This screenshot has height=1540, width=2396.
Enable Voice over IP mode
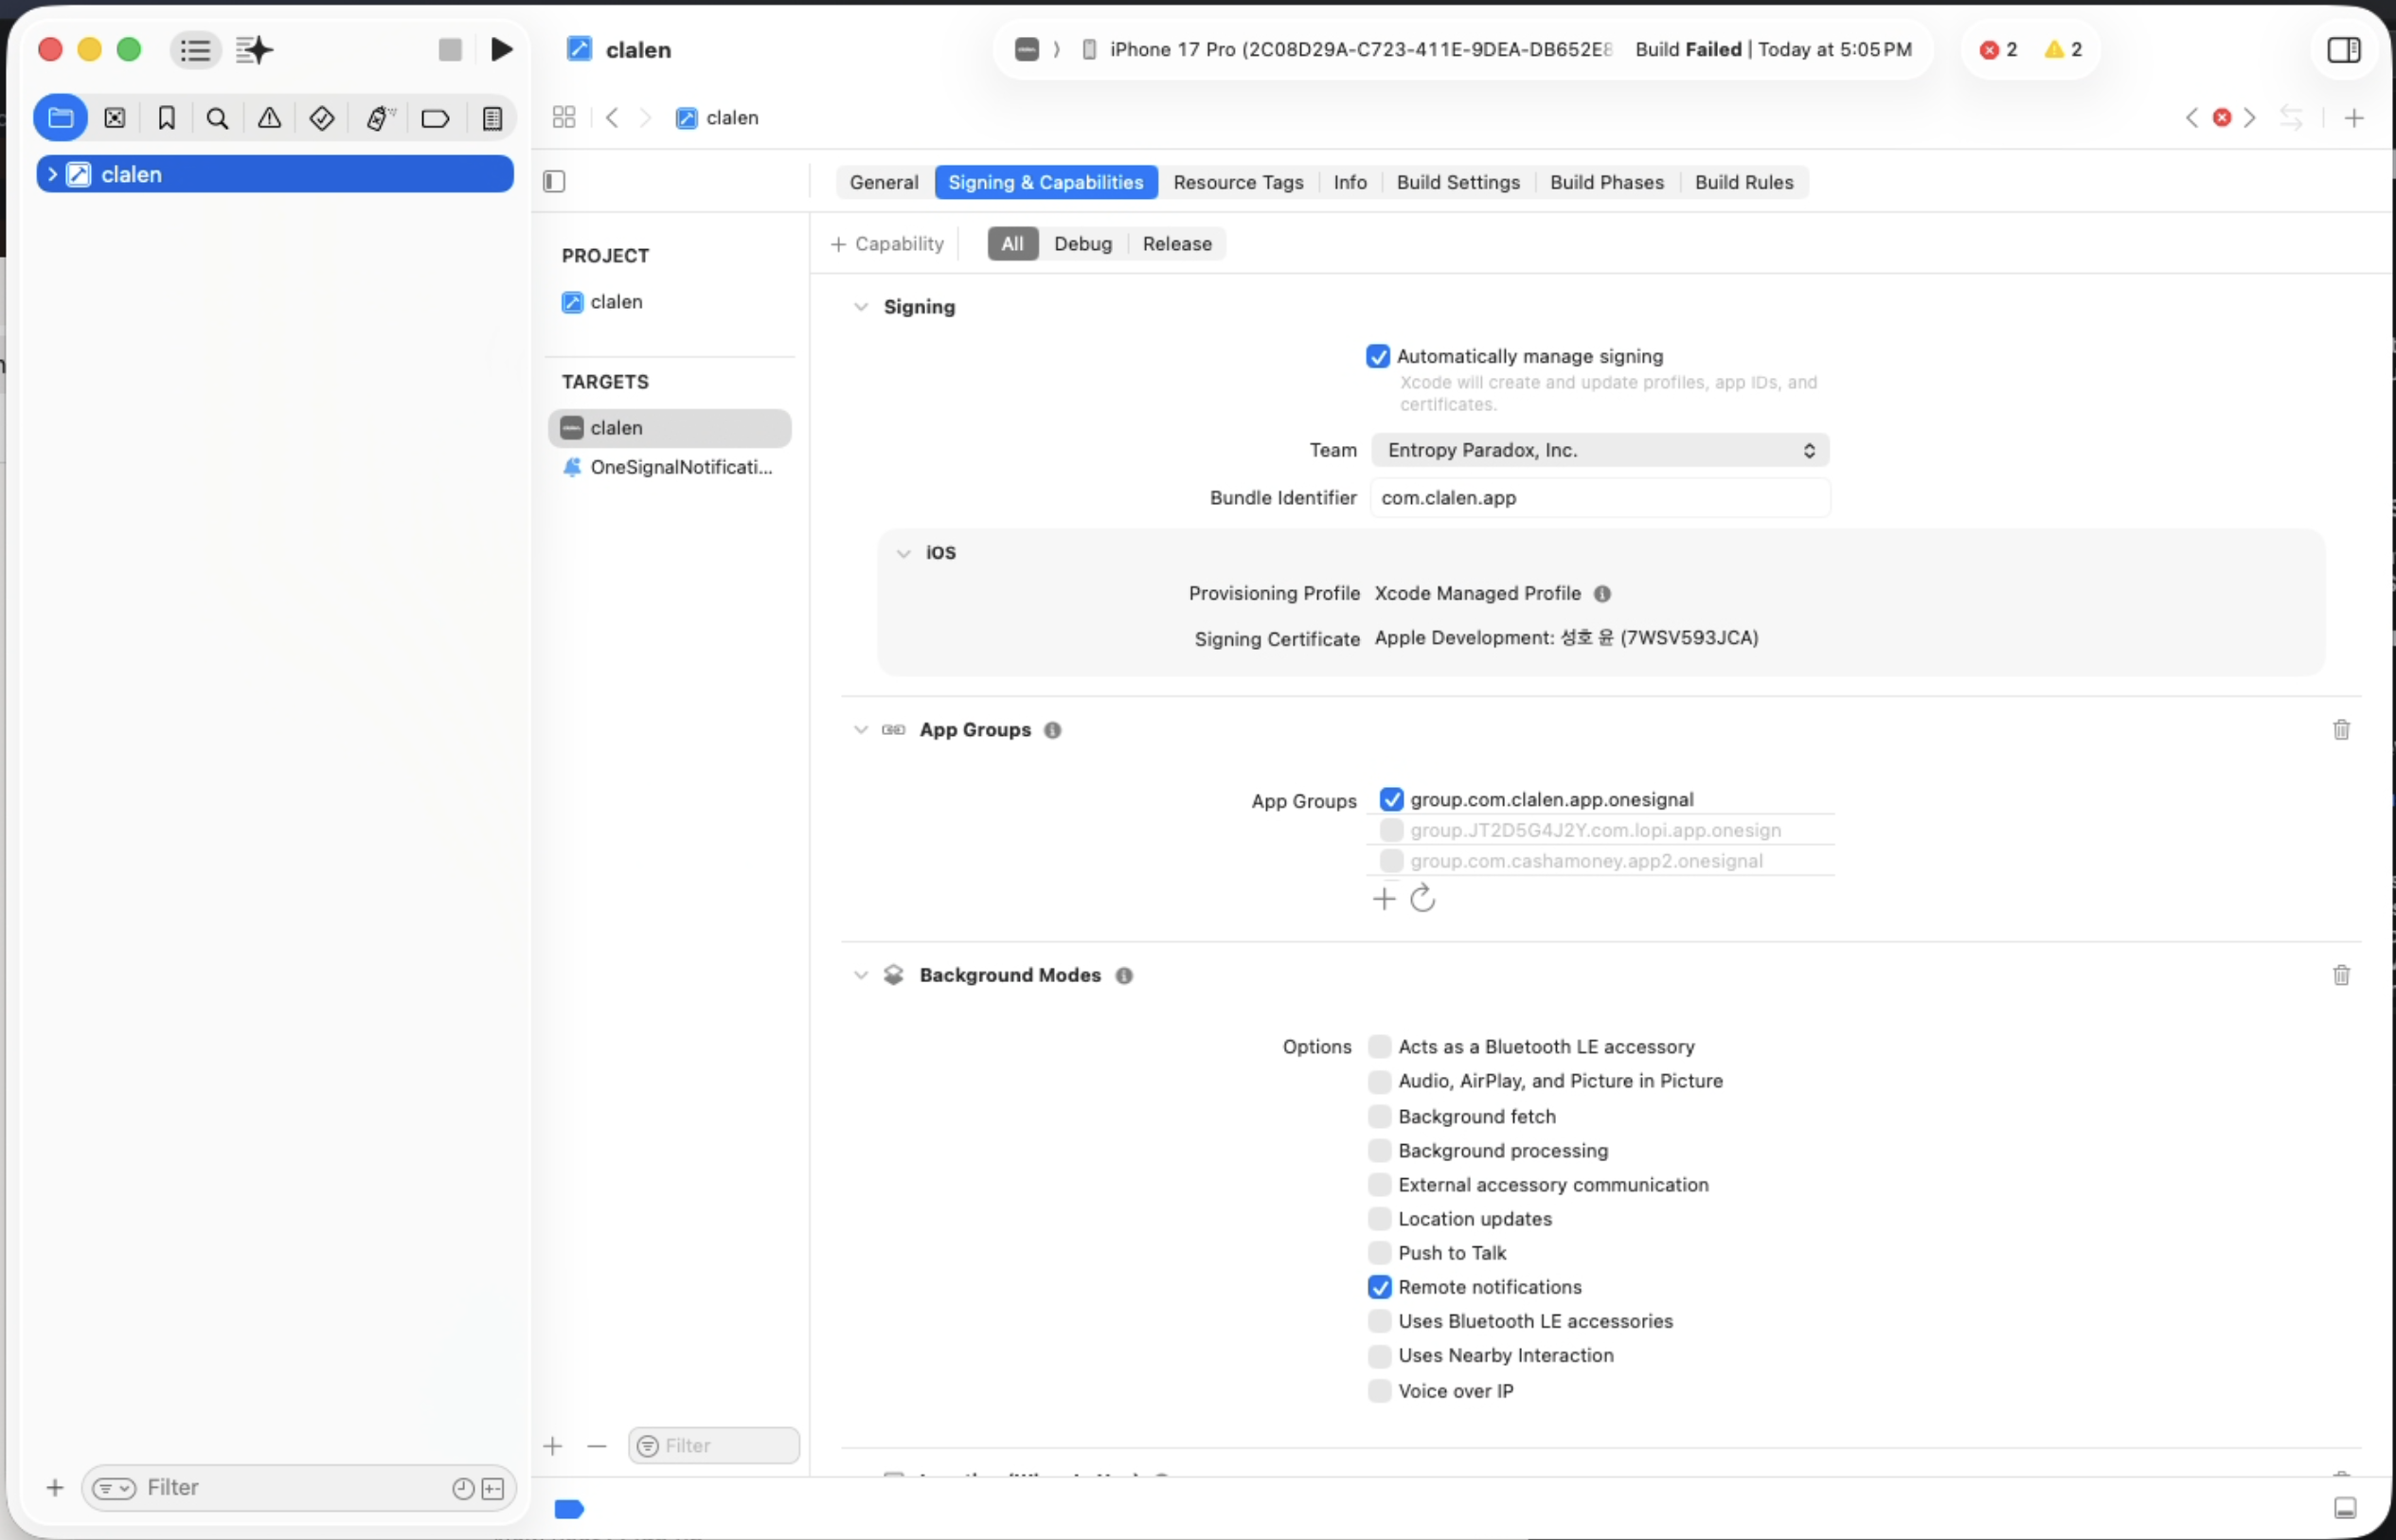pyautogui.click(x=1379, y=1390)
